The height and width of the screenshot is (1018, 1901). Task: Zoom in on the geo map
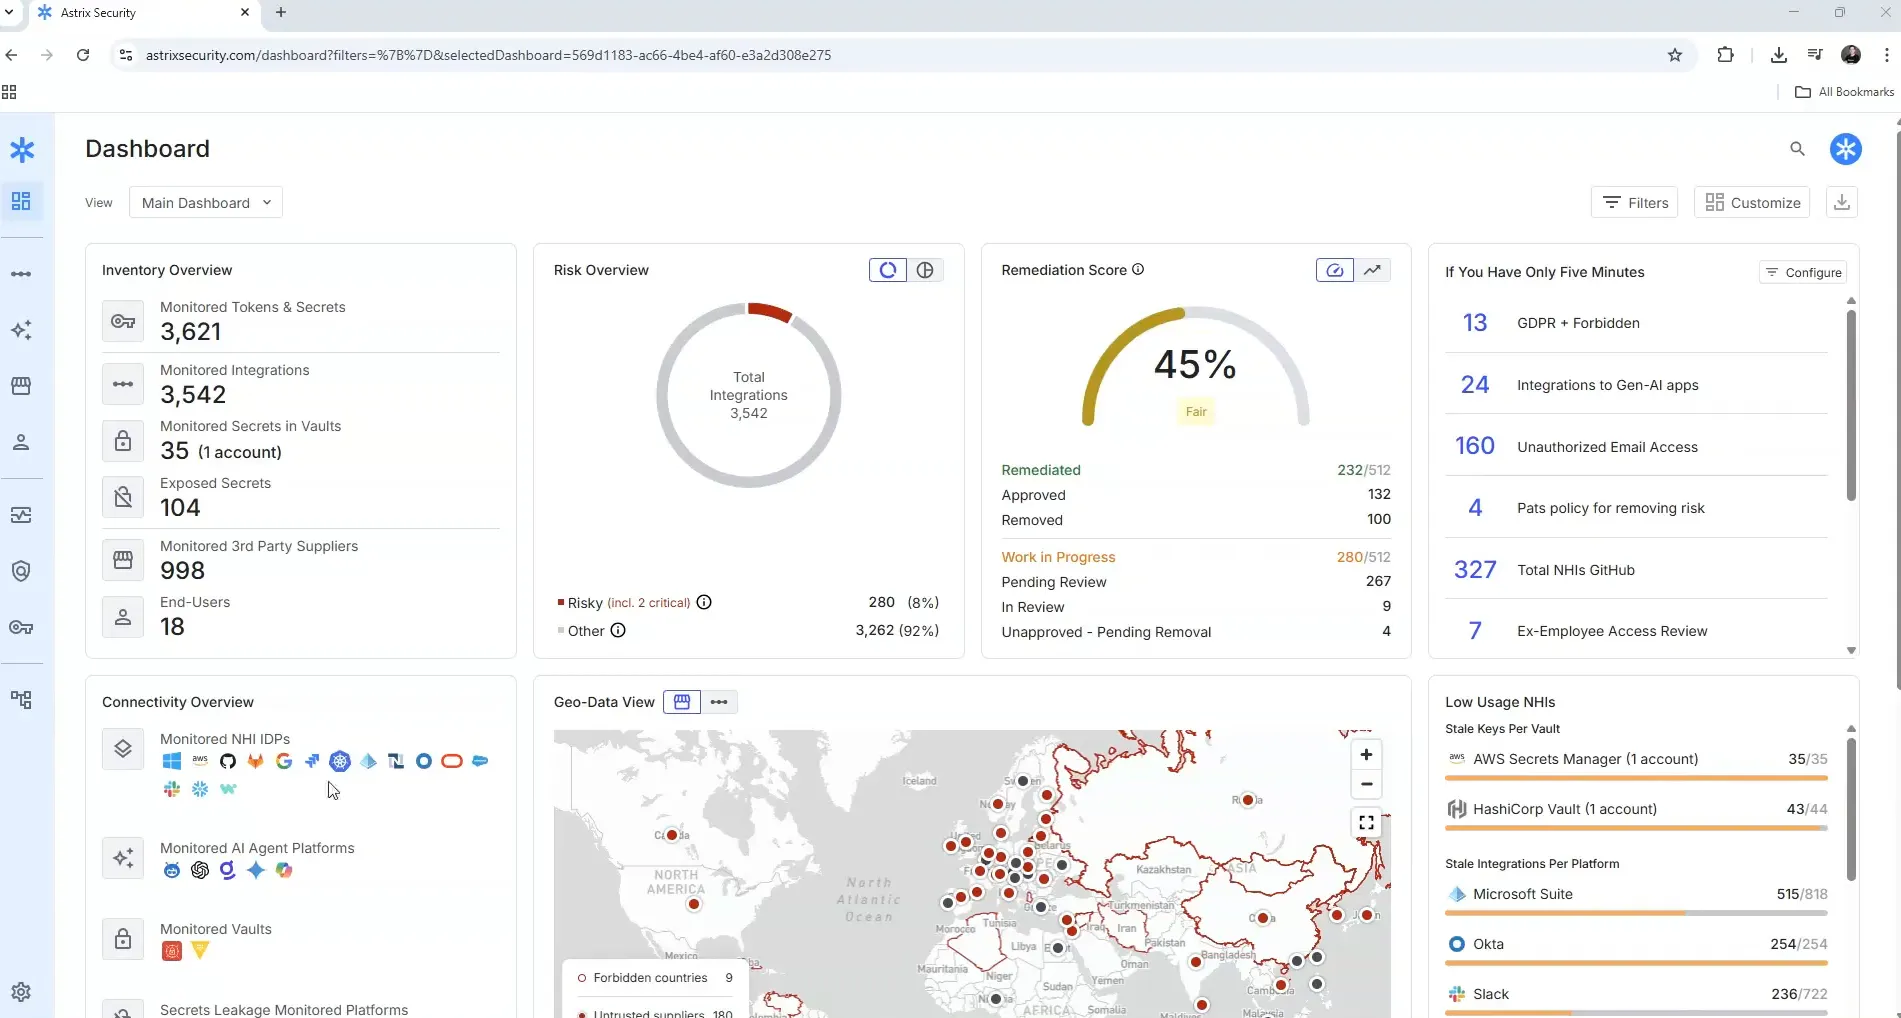point(1366,755)
